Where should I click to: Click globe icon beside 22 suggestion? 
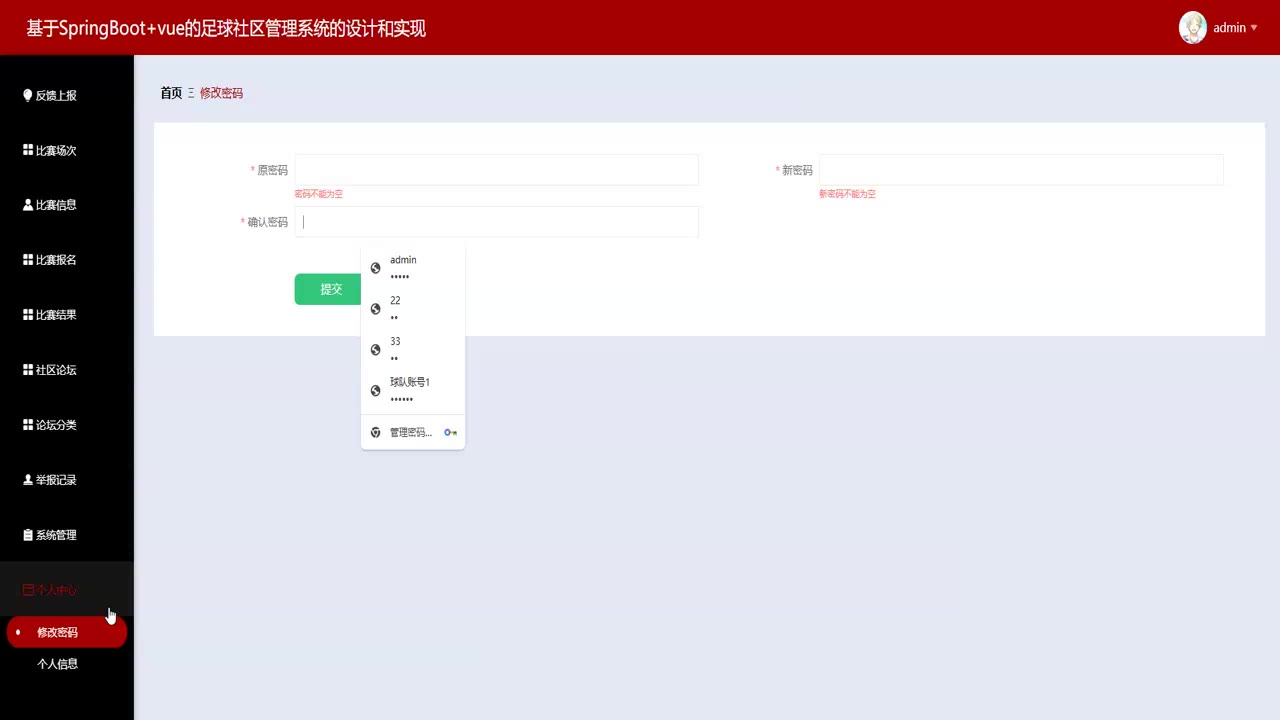pos(376,309)
